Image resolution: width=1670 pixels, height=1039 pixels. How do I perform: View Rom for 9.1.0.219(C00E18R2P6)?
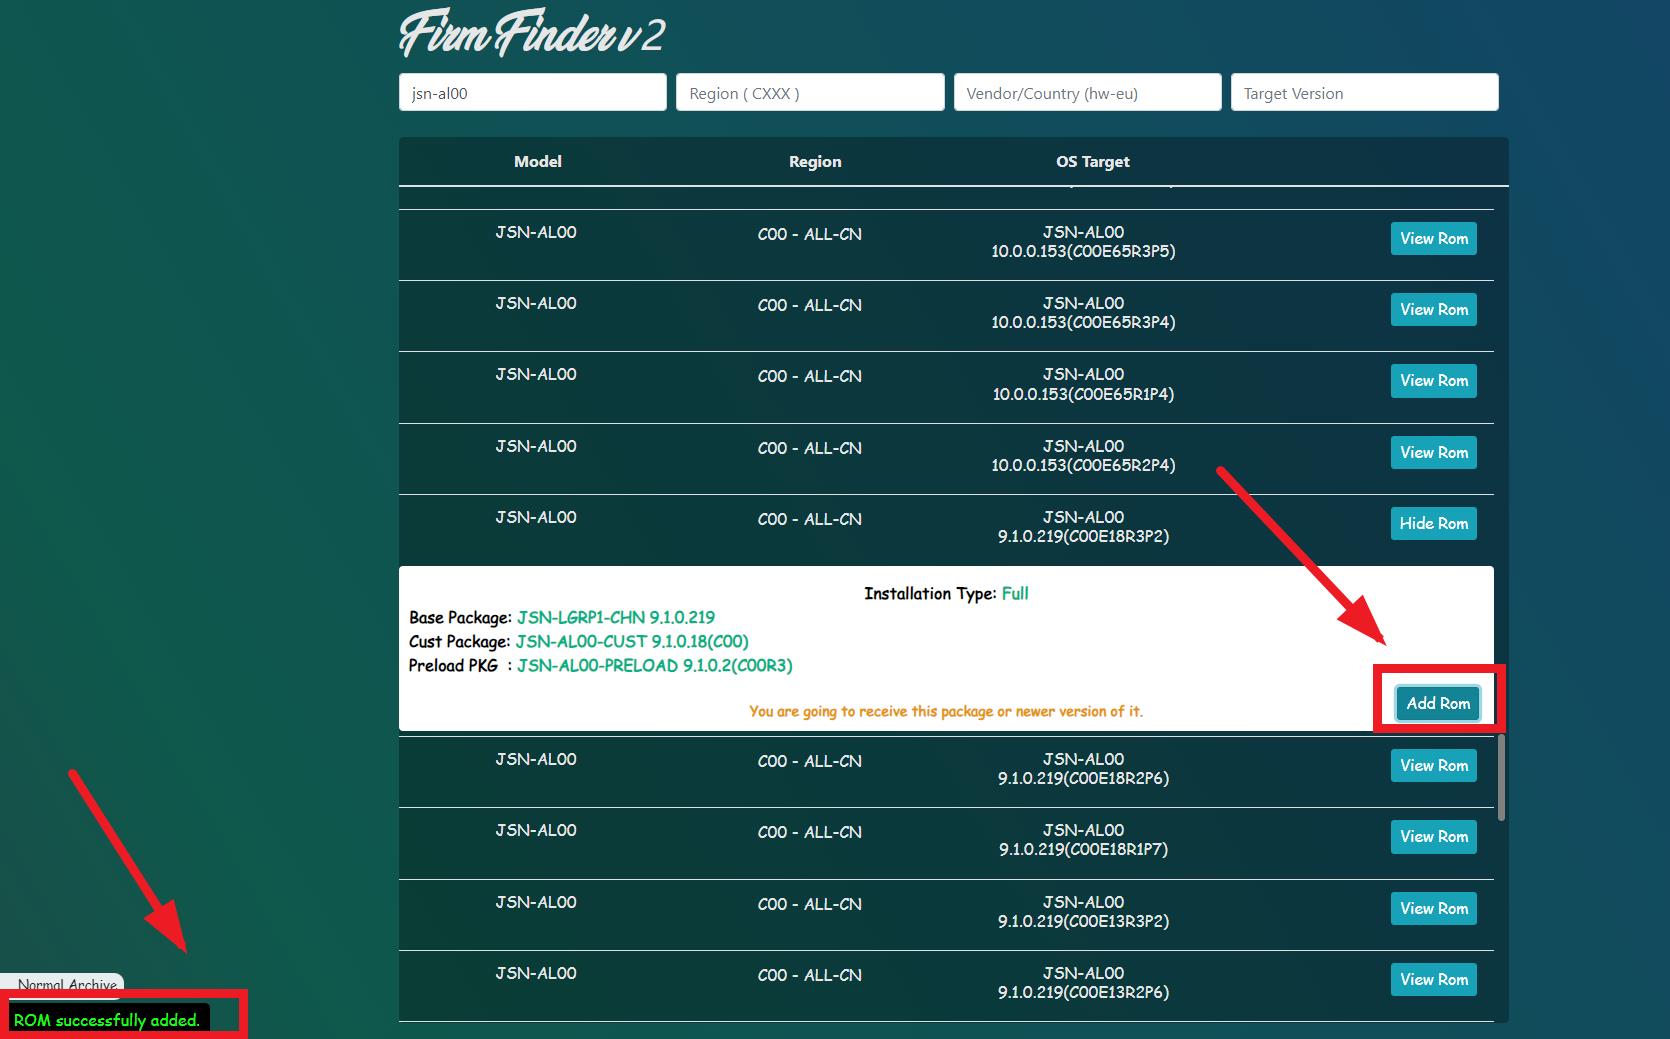(x=1433, y=765)
